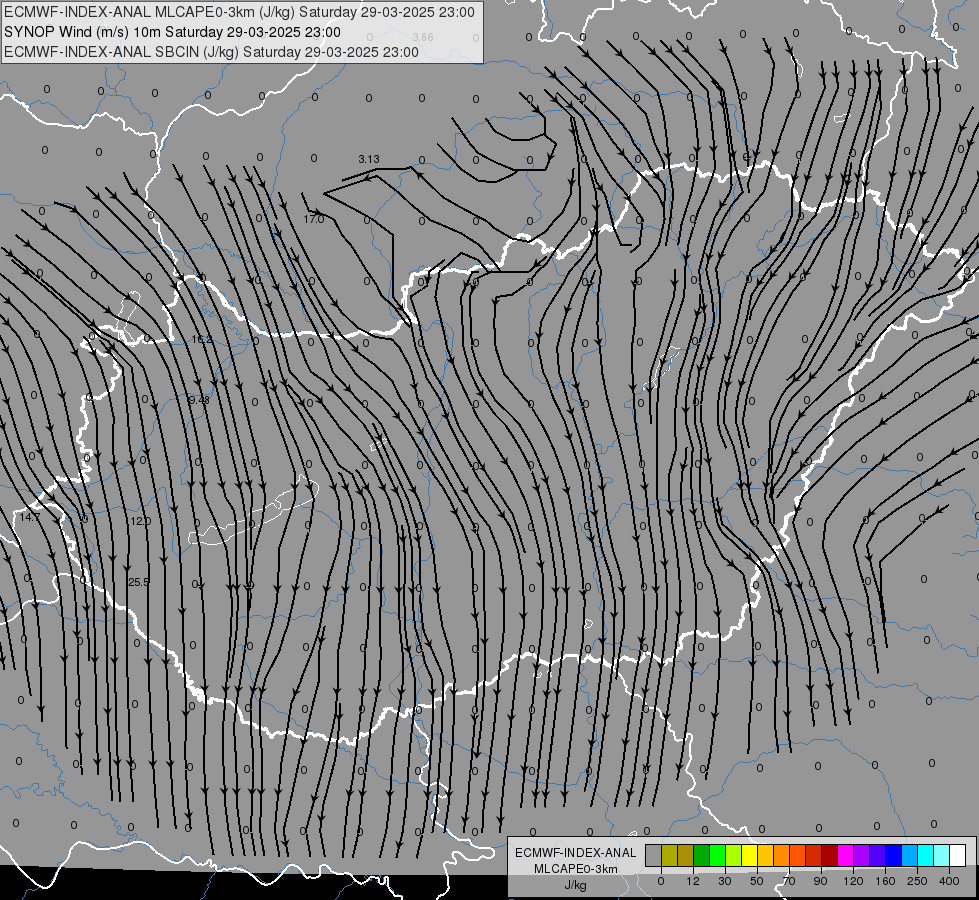Click the legend scale value 90
The height and width of the screenshot is (900, 979).
[820, 881]
